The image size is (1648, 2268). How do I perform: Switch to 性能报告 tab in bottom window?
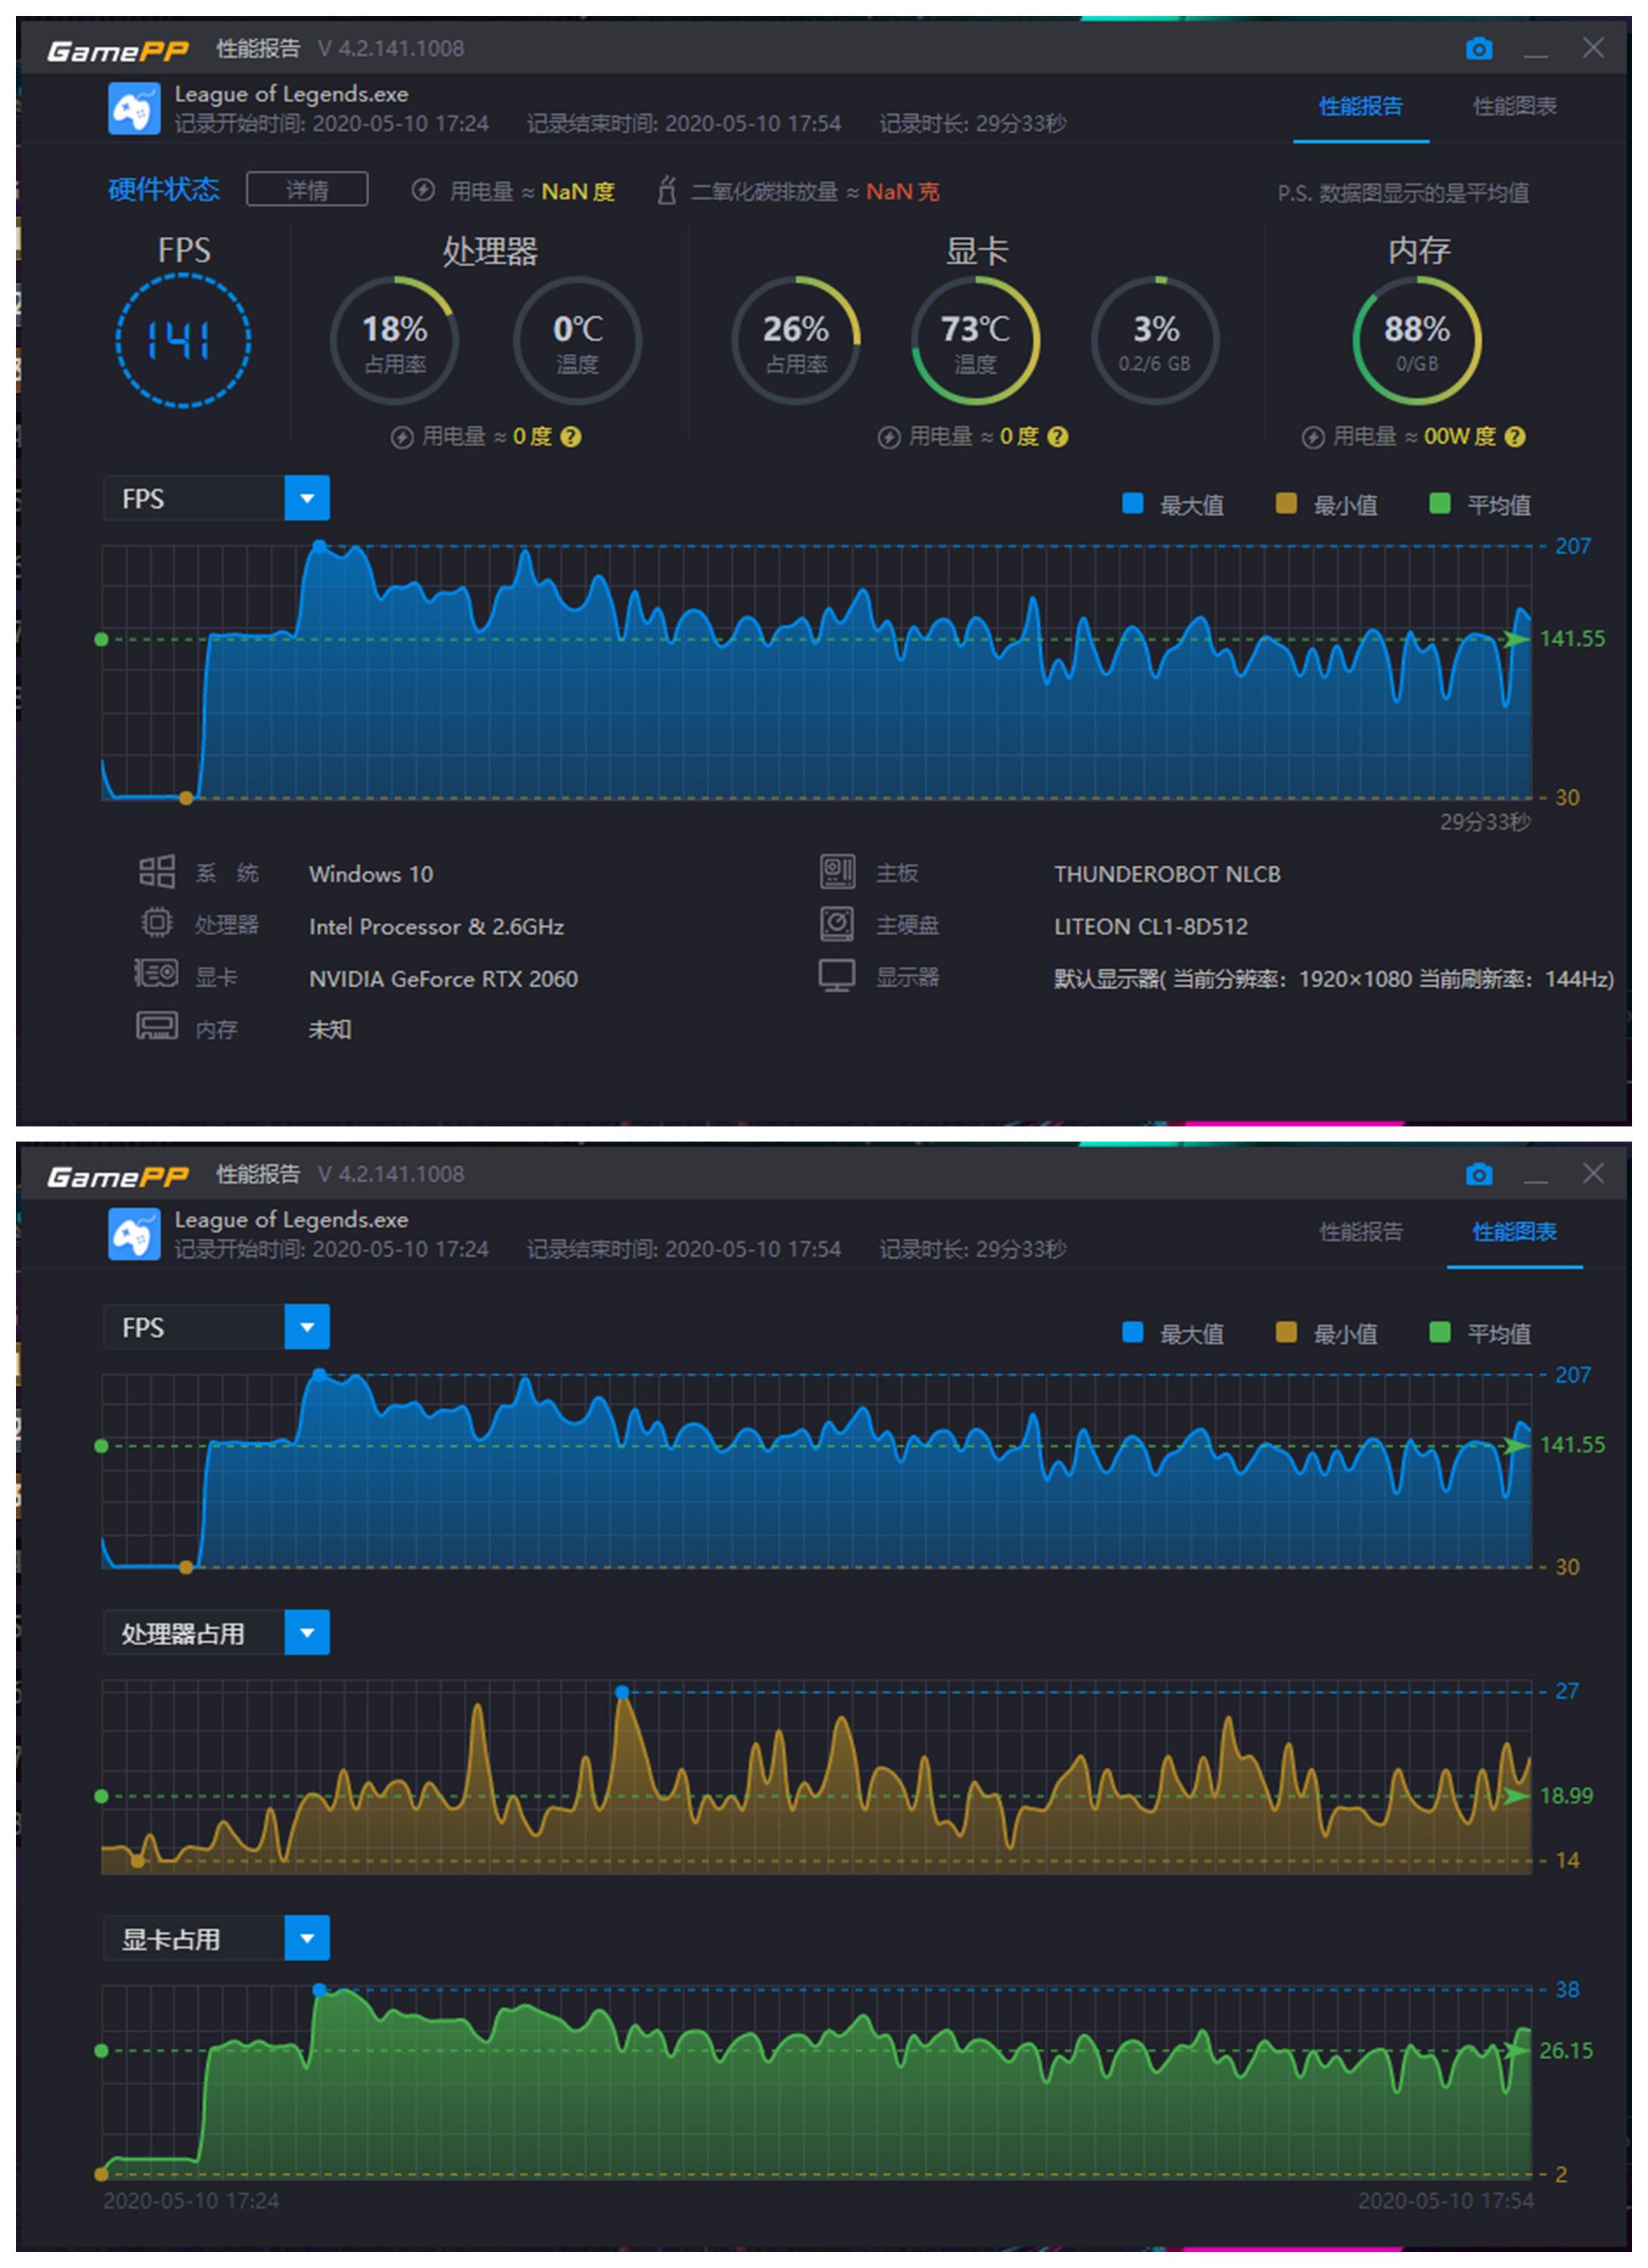coord(1360,1232)
